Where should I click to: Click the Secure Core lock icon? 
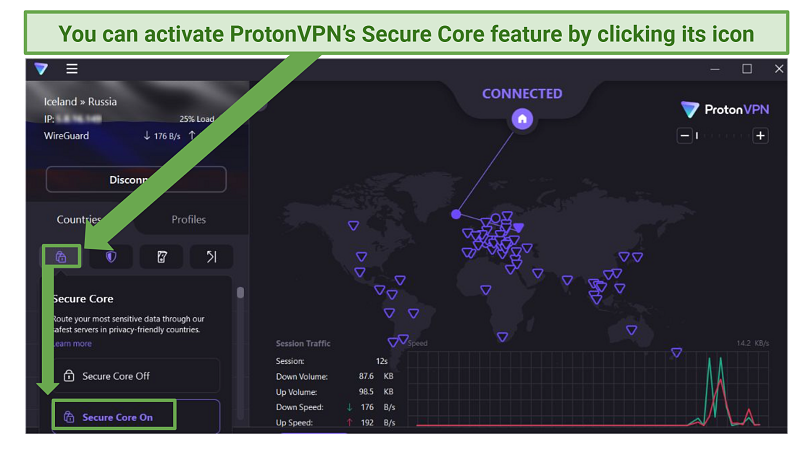coord(61,256)
